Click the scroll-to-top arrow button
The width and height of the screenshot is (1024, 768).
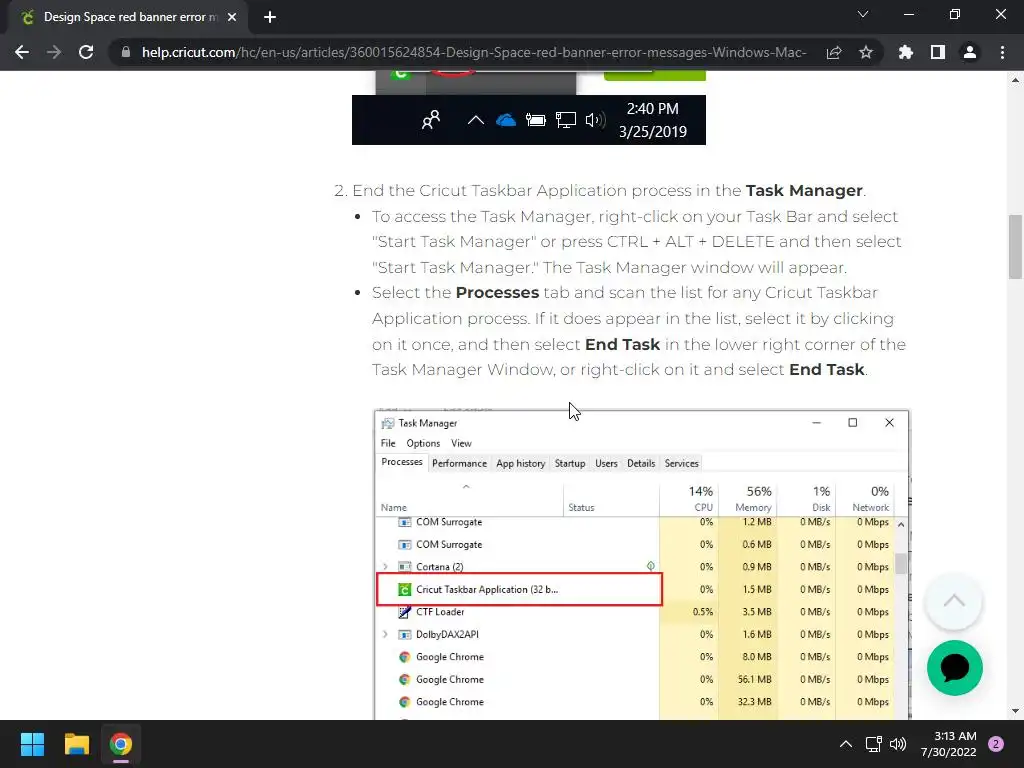(x=954, y=601)
